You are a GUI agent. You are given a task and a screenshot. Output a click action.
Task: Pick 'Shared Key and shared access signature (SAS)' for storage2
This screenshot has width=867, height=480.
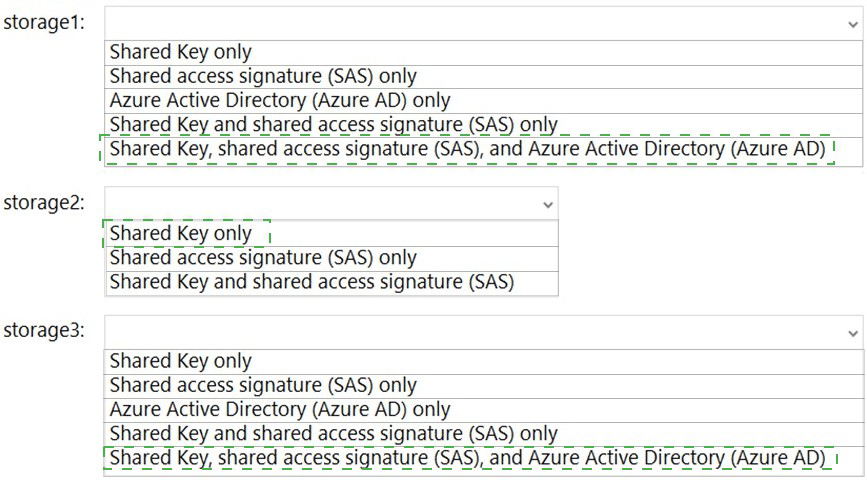pyautogui.click(x=332, y=283)
